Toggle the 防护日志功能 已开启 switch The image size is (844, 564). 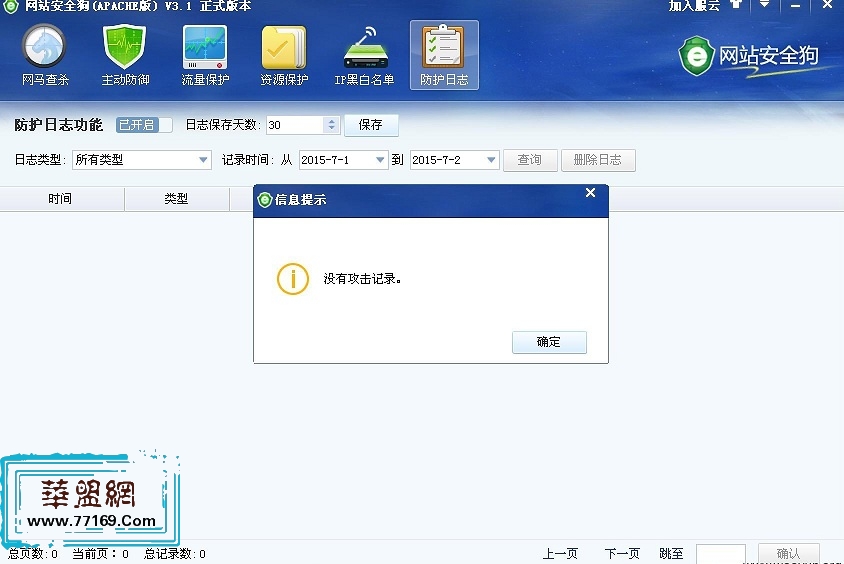coord(144,125)
